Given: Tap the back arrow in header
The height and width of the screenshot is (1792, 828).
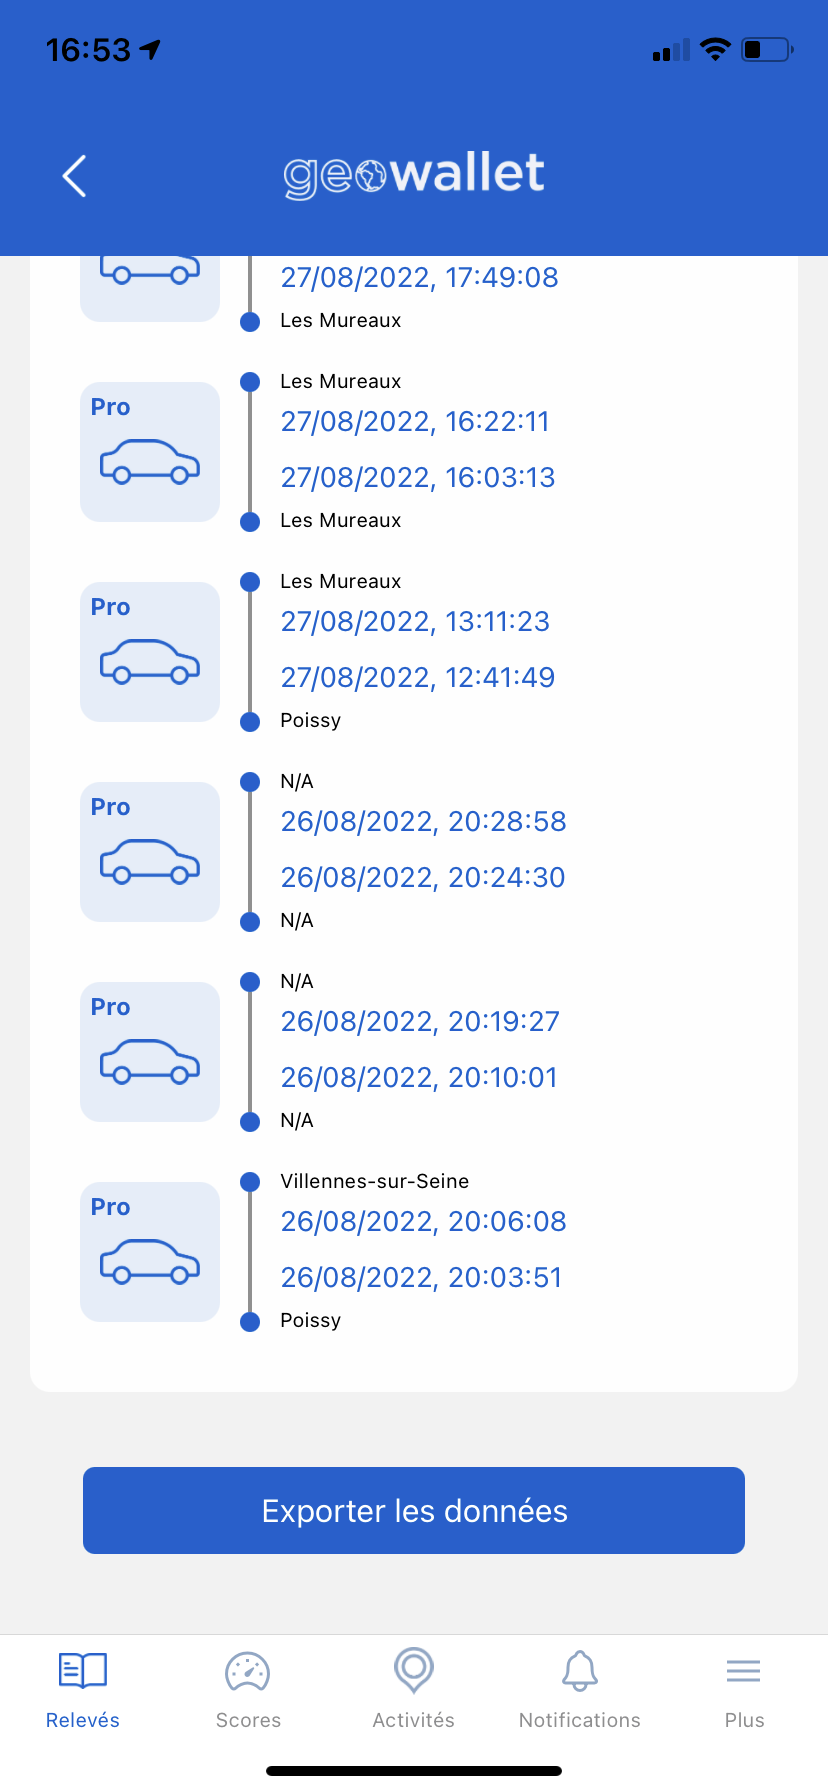Looking at the screenshot, I should tap(75, 176).
